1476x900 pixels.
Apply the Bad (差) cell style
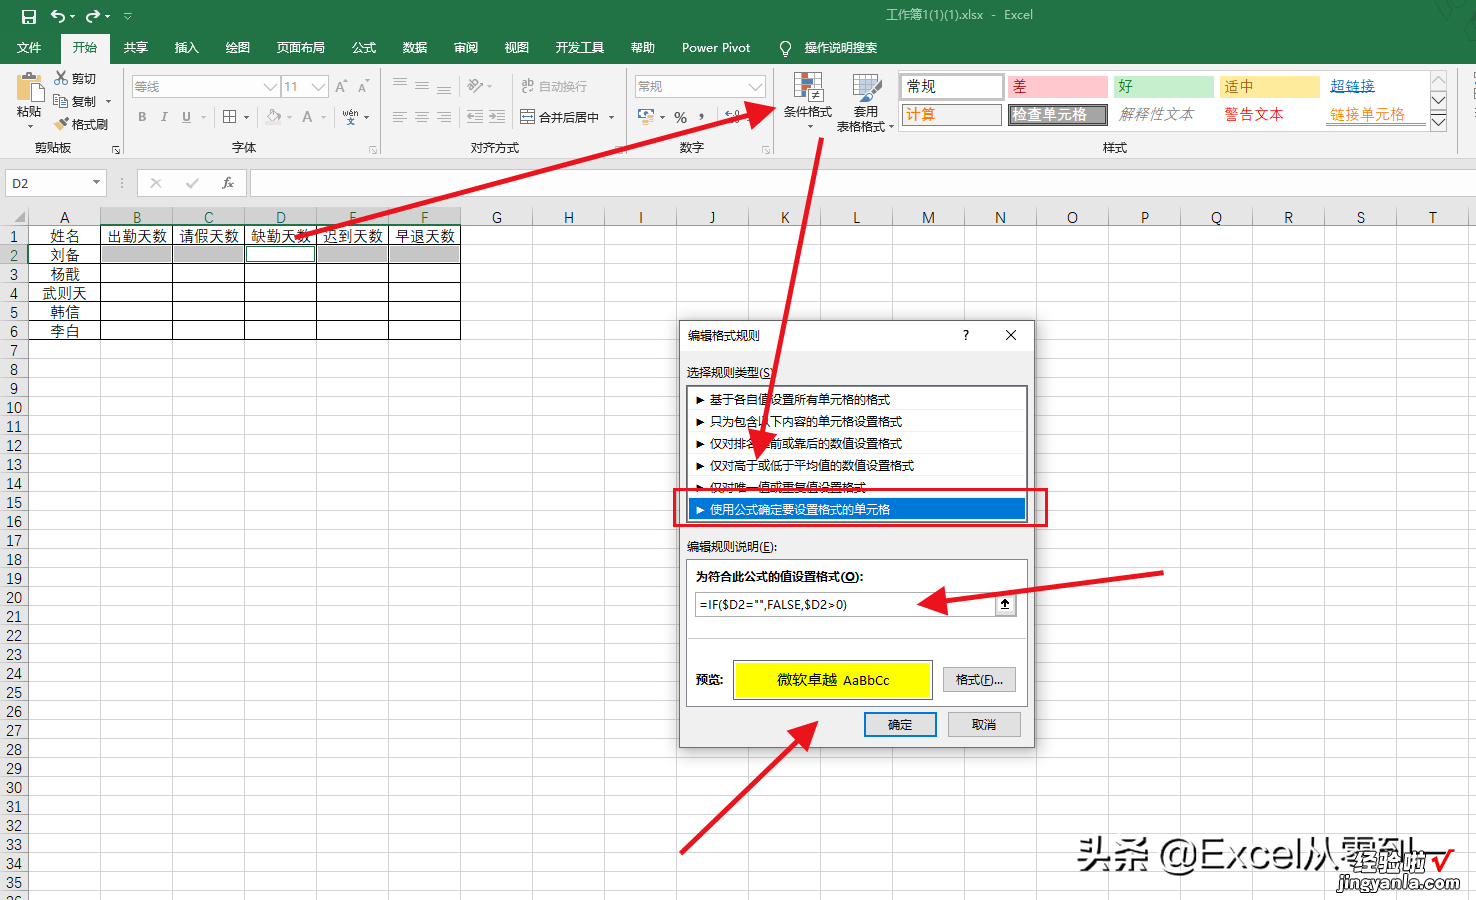1057,87
